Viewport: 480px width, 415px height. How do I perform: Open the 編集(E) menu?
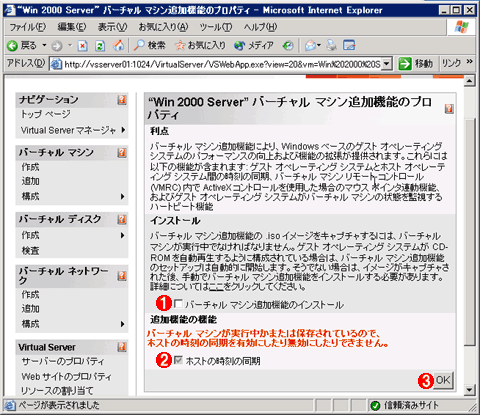[x=72, y=27]
